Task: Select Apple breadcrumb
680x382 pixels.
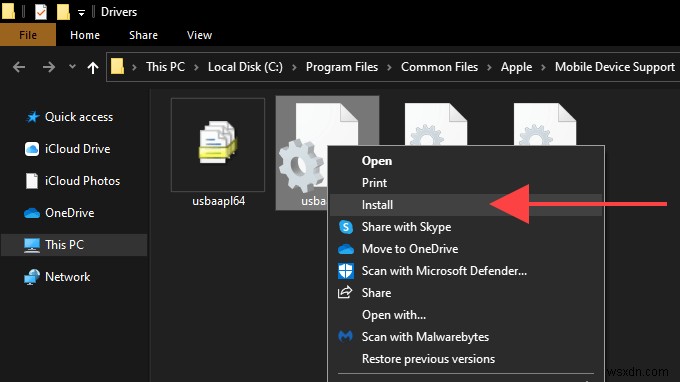Action: pos(516,67)
